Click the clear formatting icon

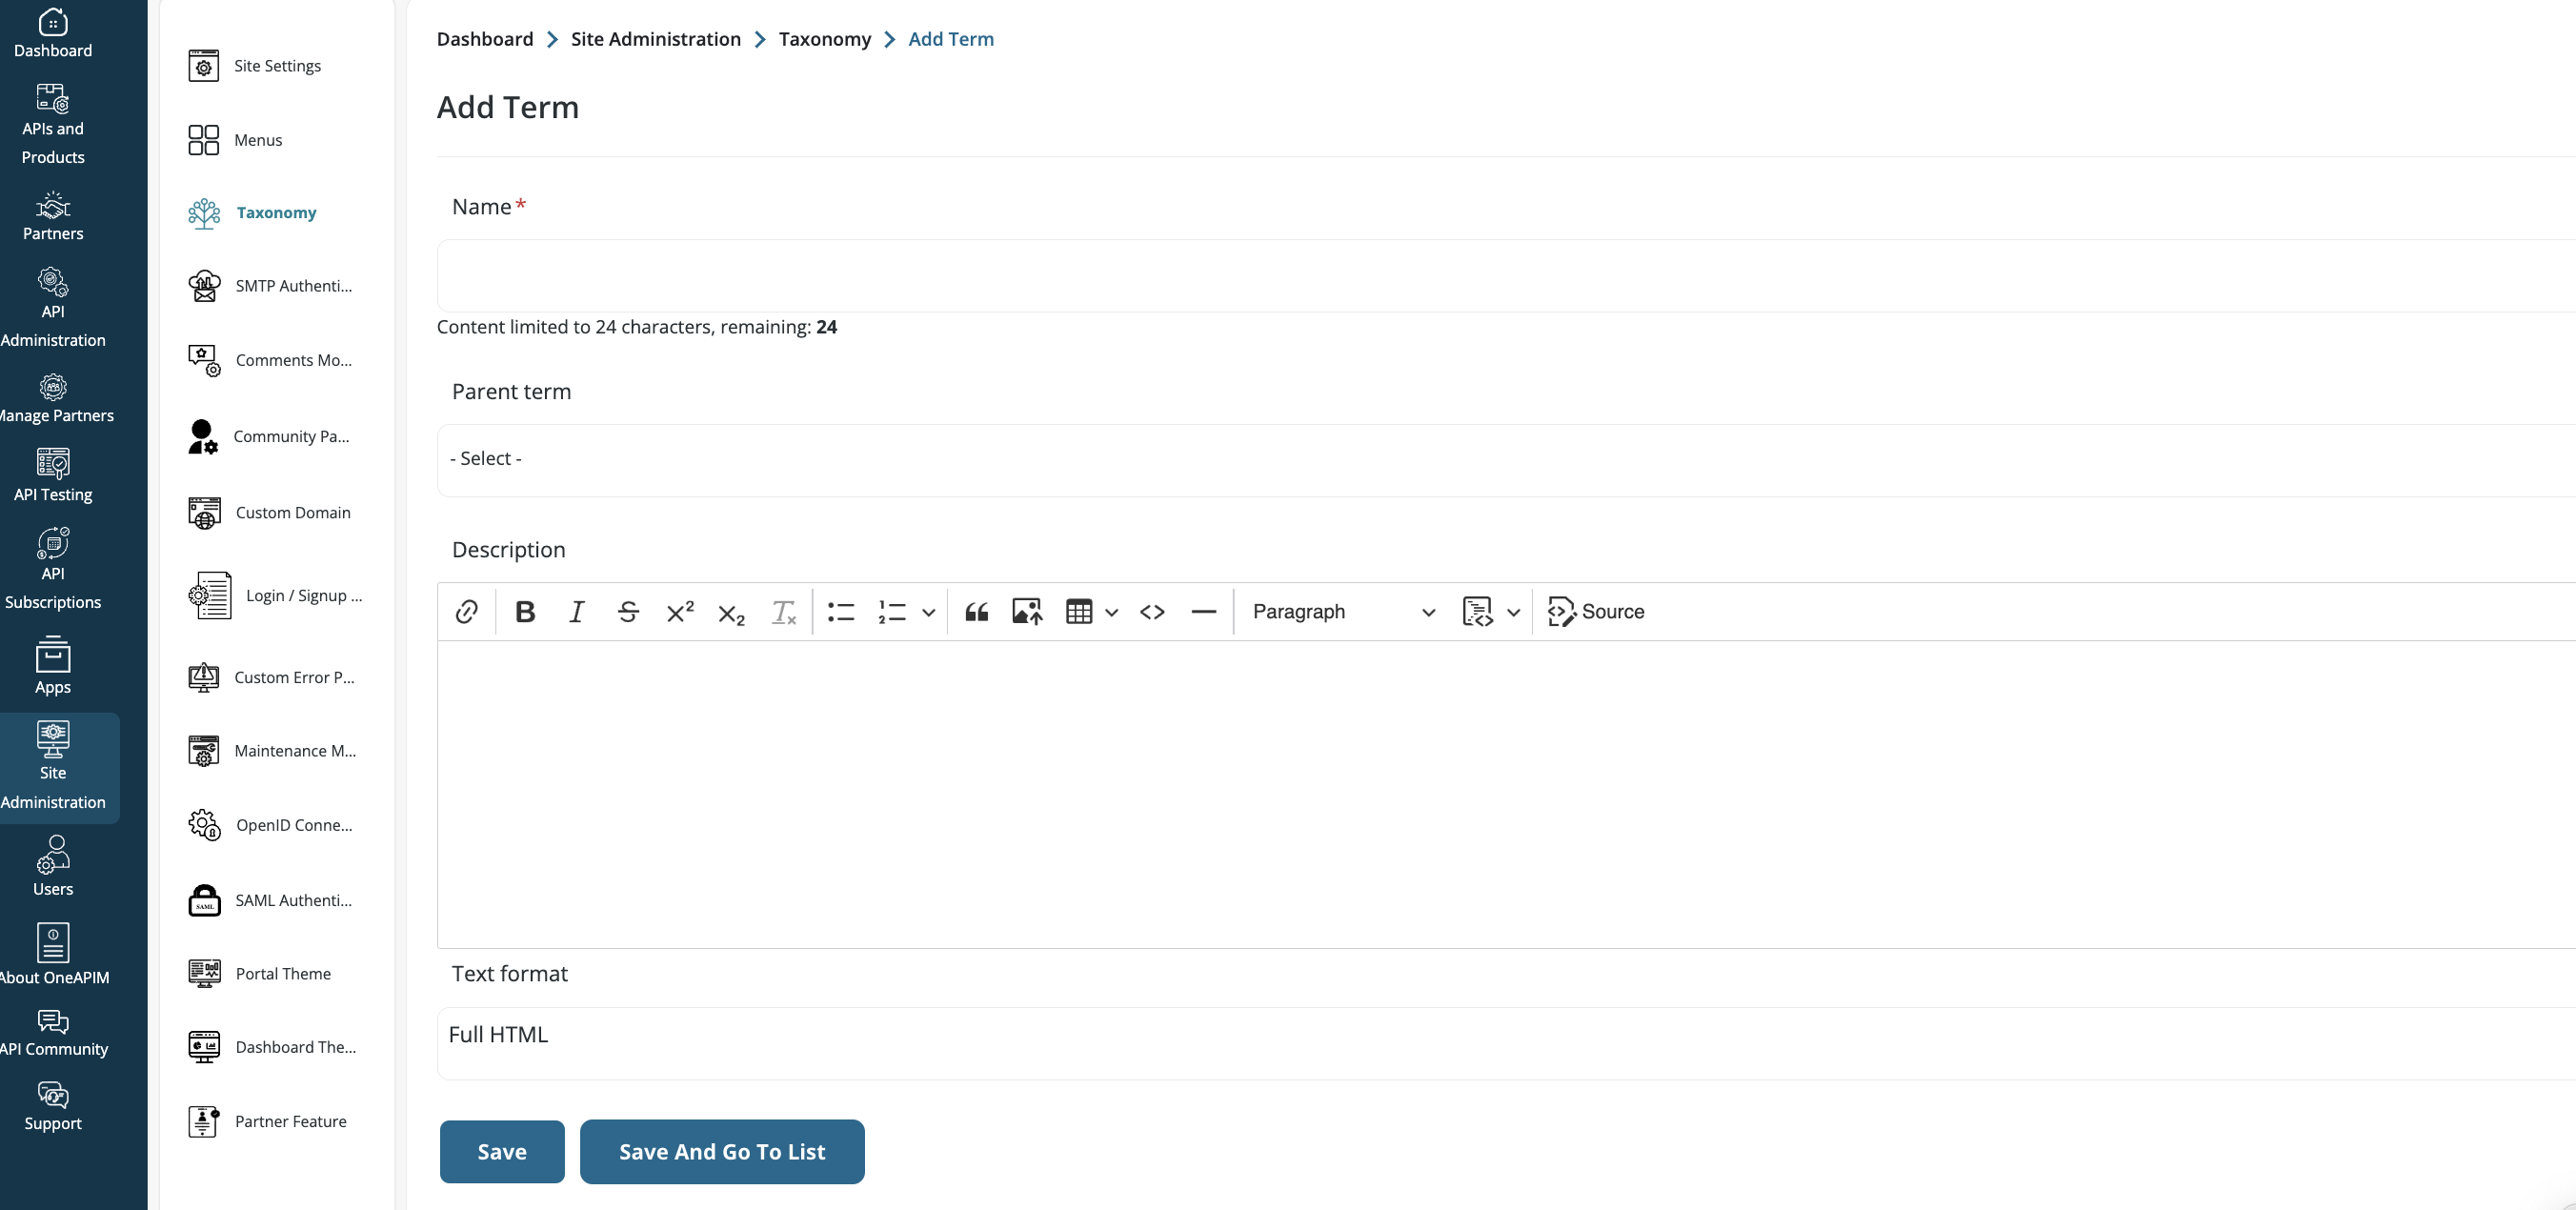784,612
